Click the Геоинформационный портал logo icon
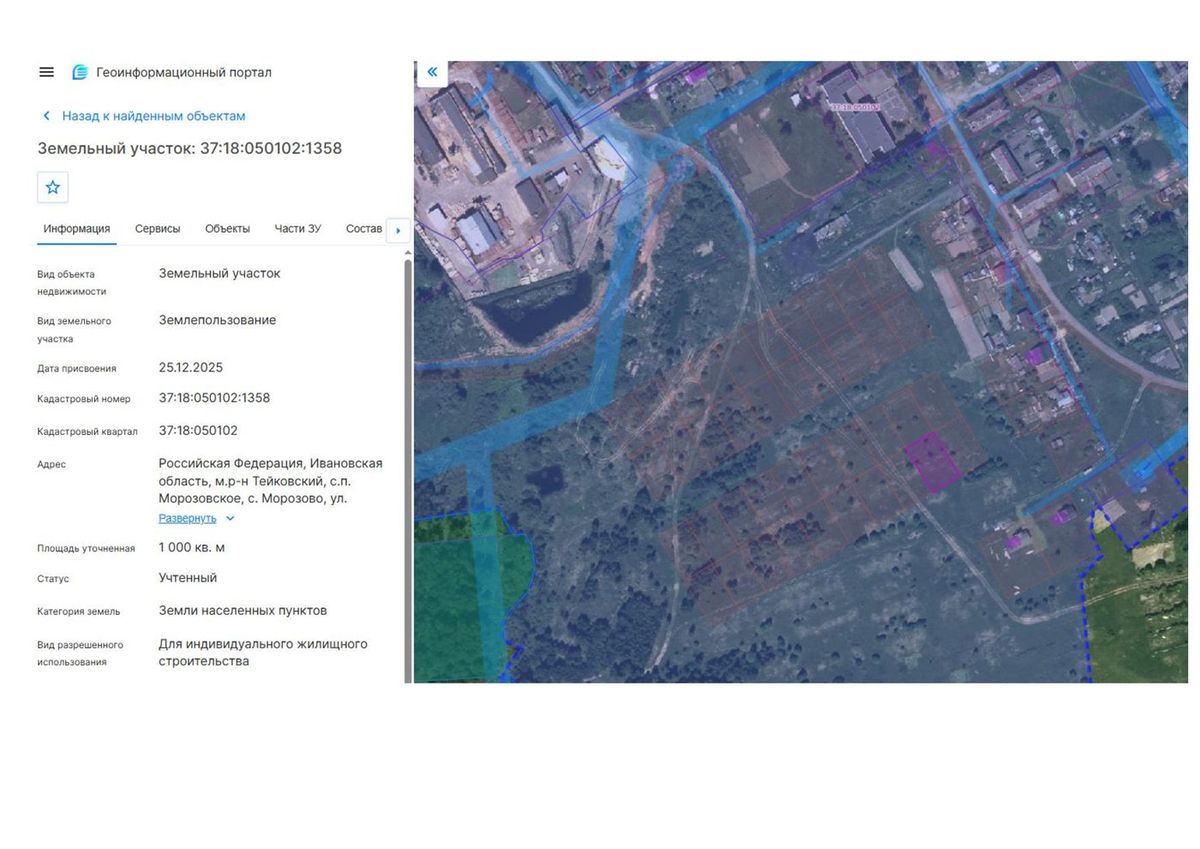1200x849 pixels. tap(80, 72)
